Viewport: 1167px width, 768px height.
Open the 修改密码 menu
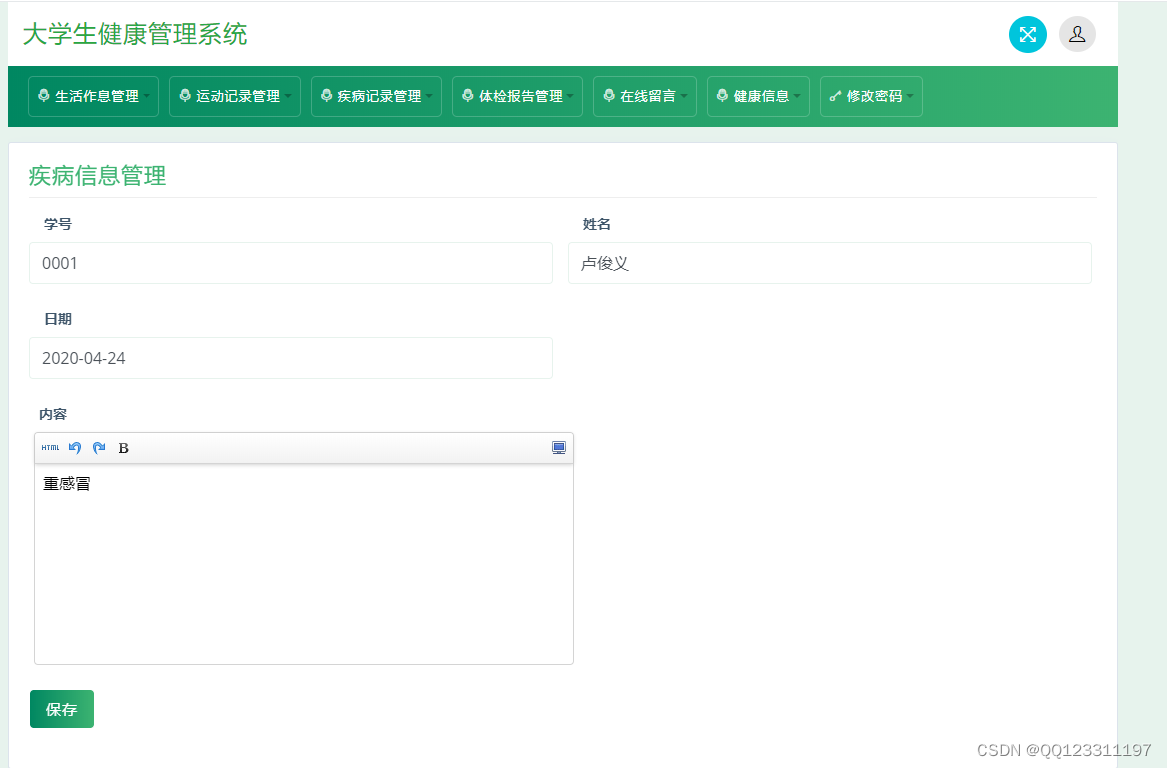872,96
